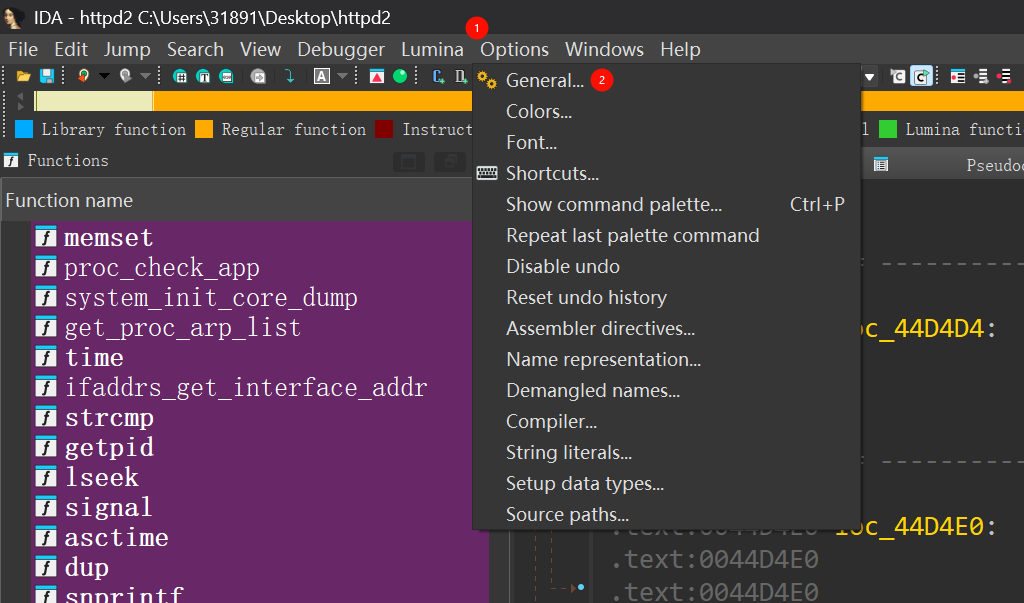Click the Regular function orange swatch
1024x603 pixels.
point(204,129)
